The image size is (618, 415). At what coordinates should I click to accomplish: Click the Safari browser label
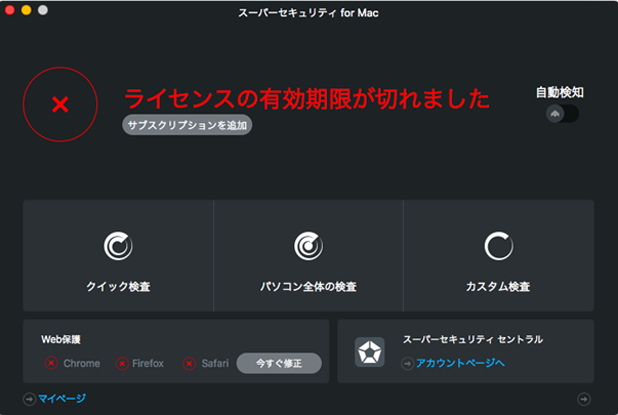215,363
